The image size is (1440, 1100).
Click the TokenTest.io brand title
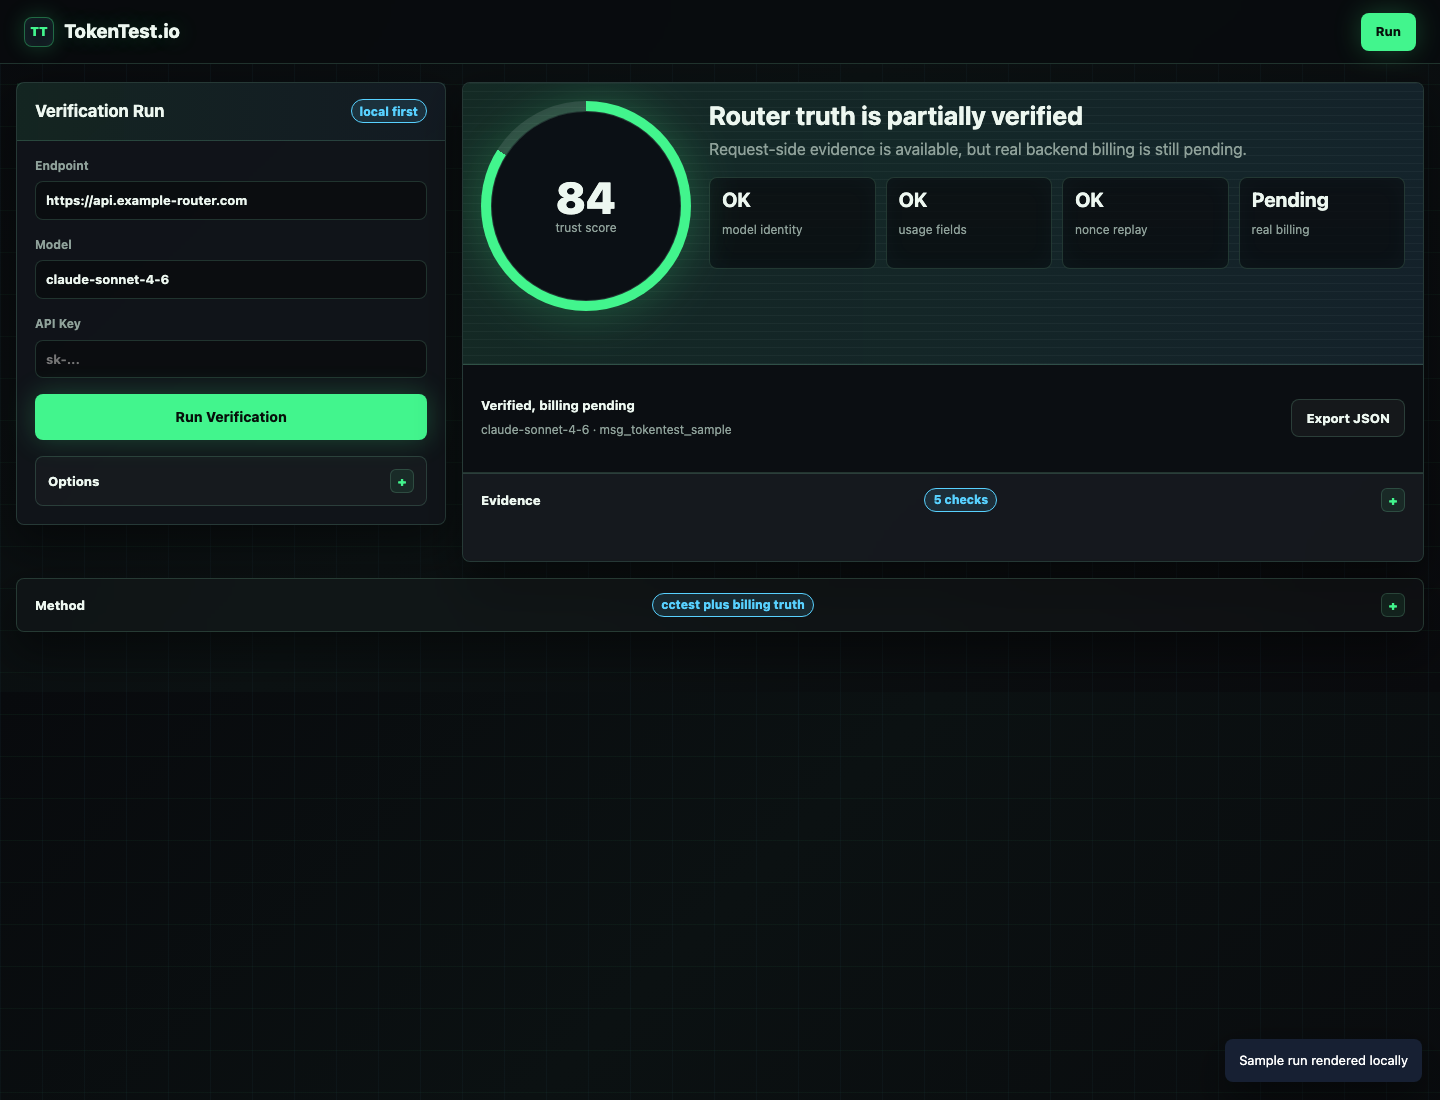pyautogui.click(x=122, y=32)
